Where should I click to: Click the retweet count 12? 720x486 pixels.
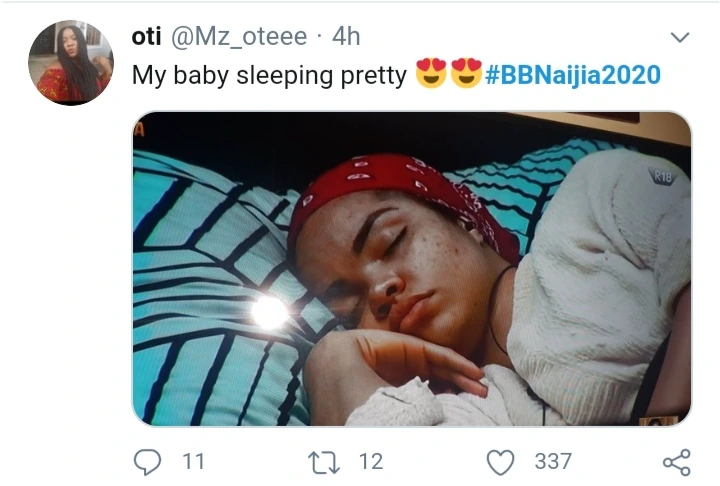point(370,461)
